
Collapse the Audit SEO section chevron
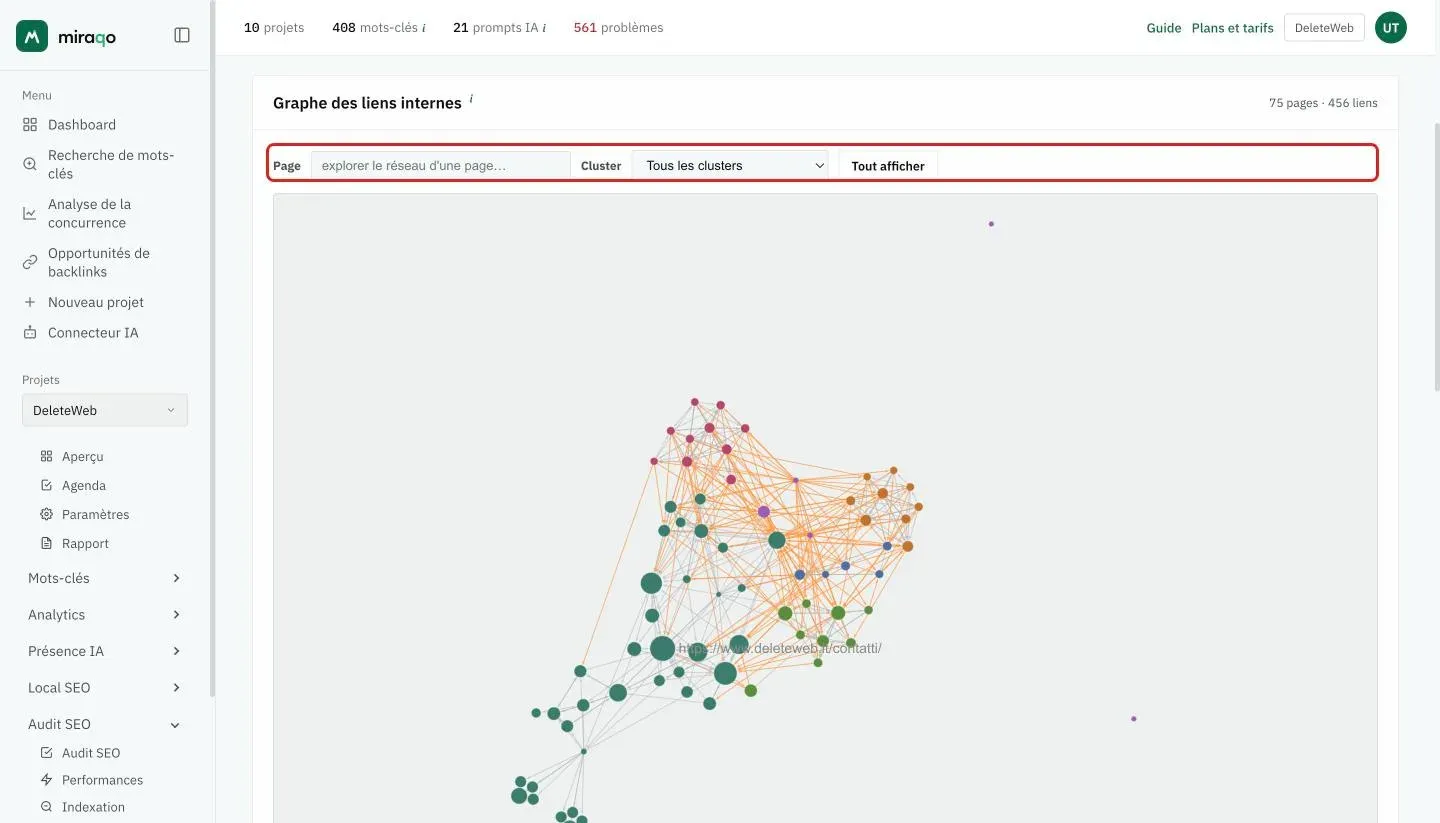coord(176,724)
